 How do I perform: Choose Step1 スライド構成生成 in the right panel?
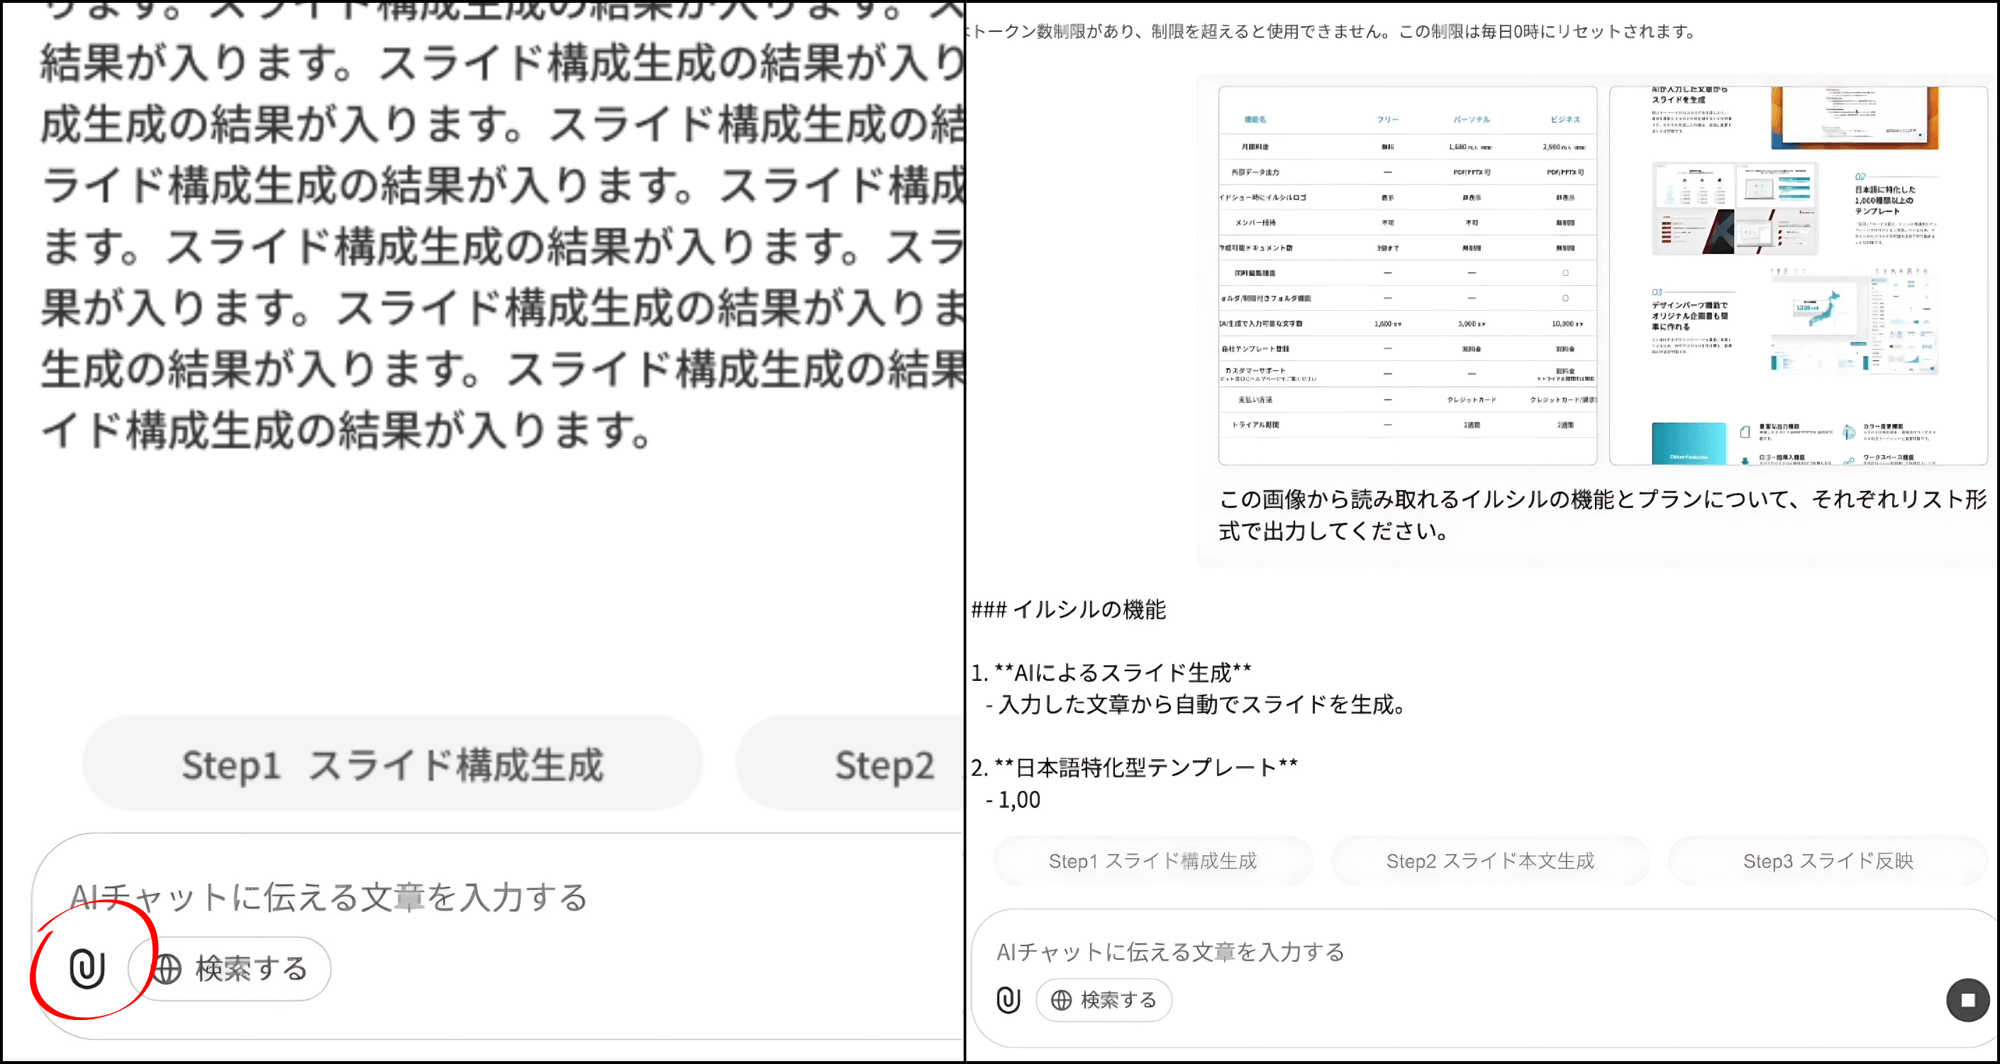(x=1152, y=861)
